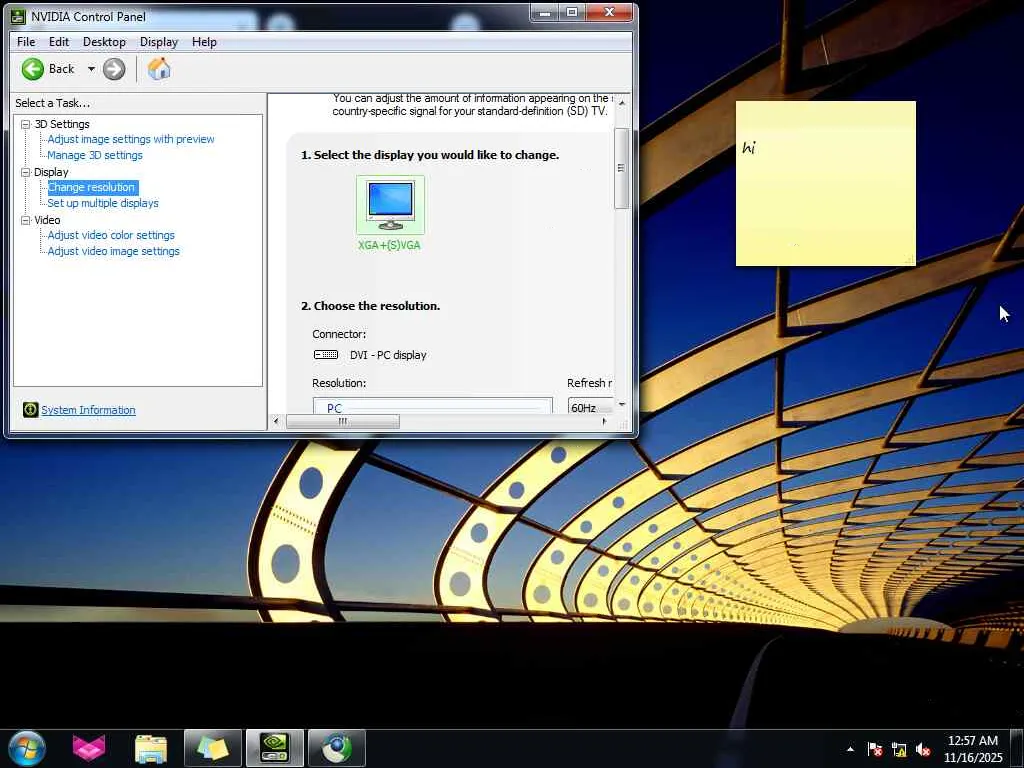Open Adjust image settings with preview

click(131, 139)
